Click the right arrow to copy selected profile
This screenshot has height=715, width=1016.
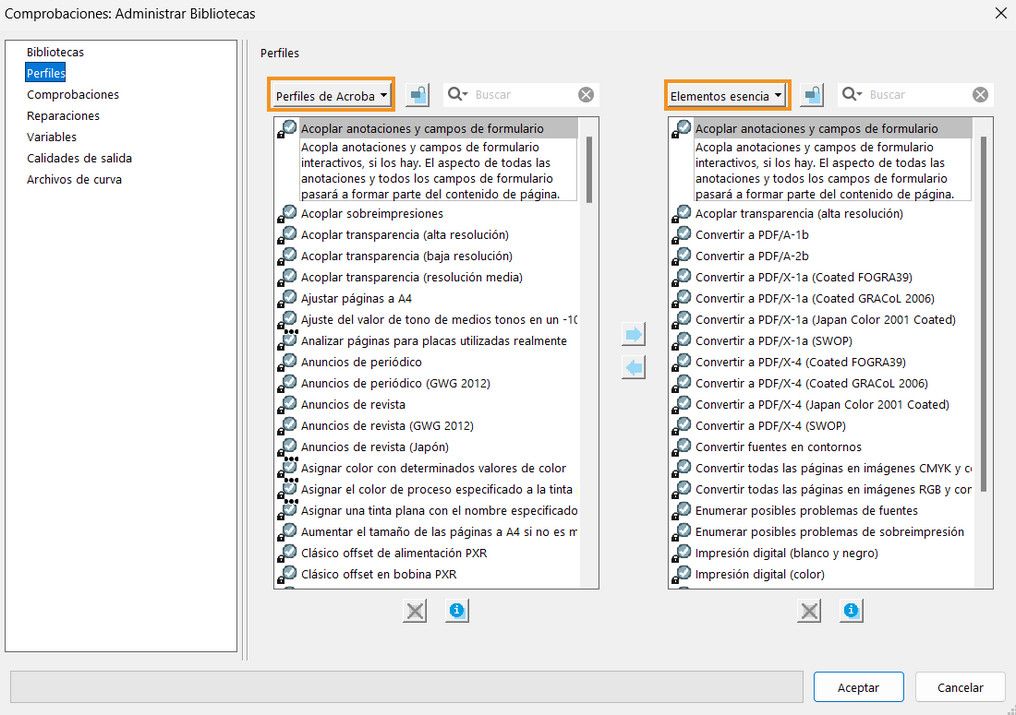633,333
